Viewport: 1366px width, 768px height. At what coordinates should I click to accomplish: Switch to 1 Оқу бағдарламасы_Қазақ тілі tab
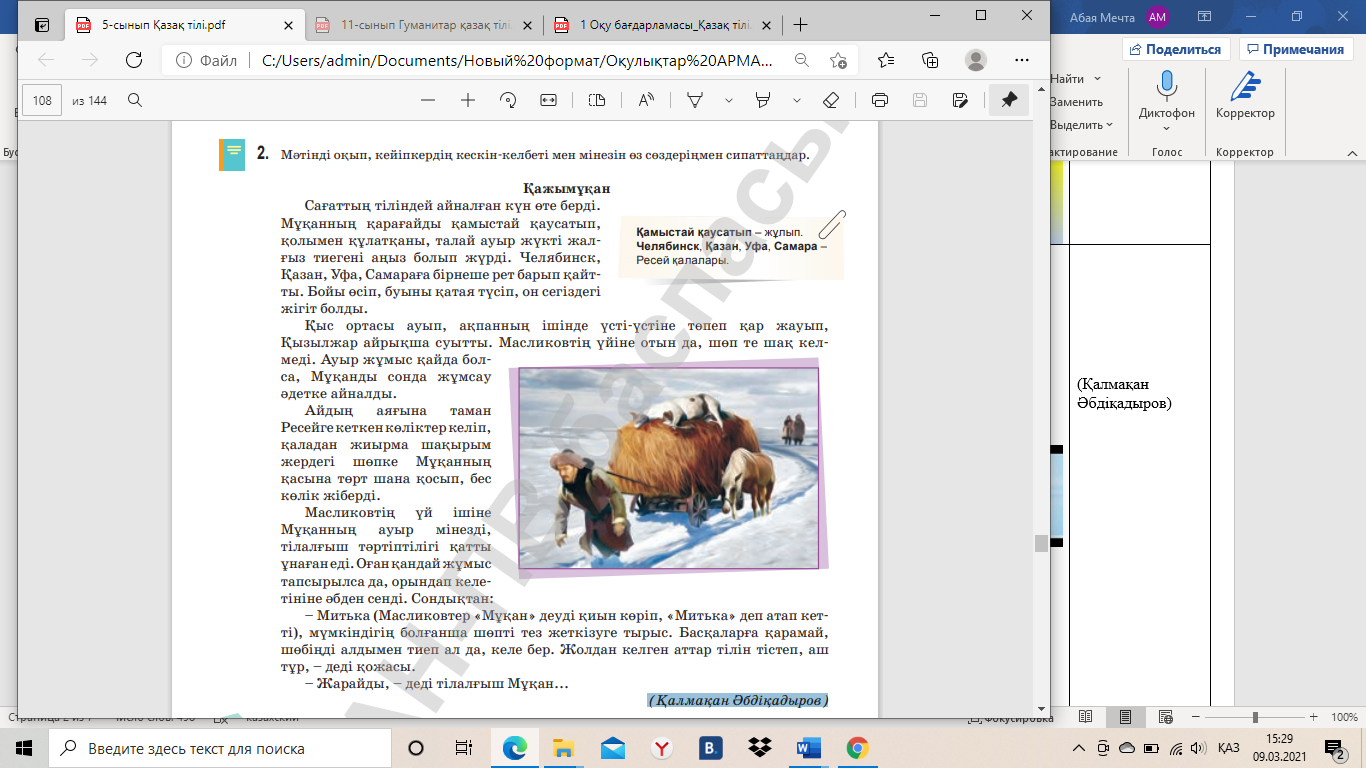pyautogui.click(x=666, y=25)
